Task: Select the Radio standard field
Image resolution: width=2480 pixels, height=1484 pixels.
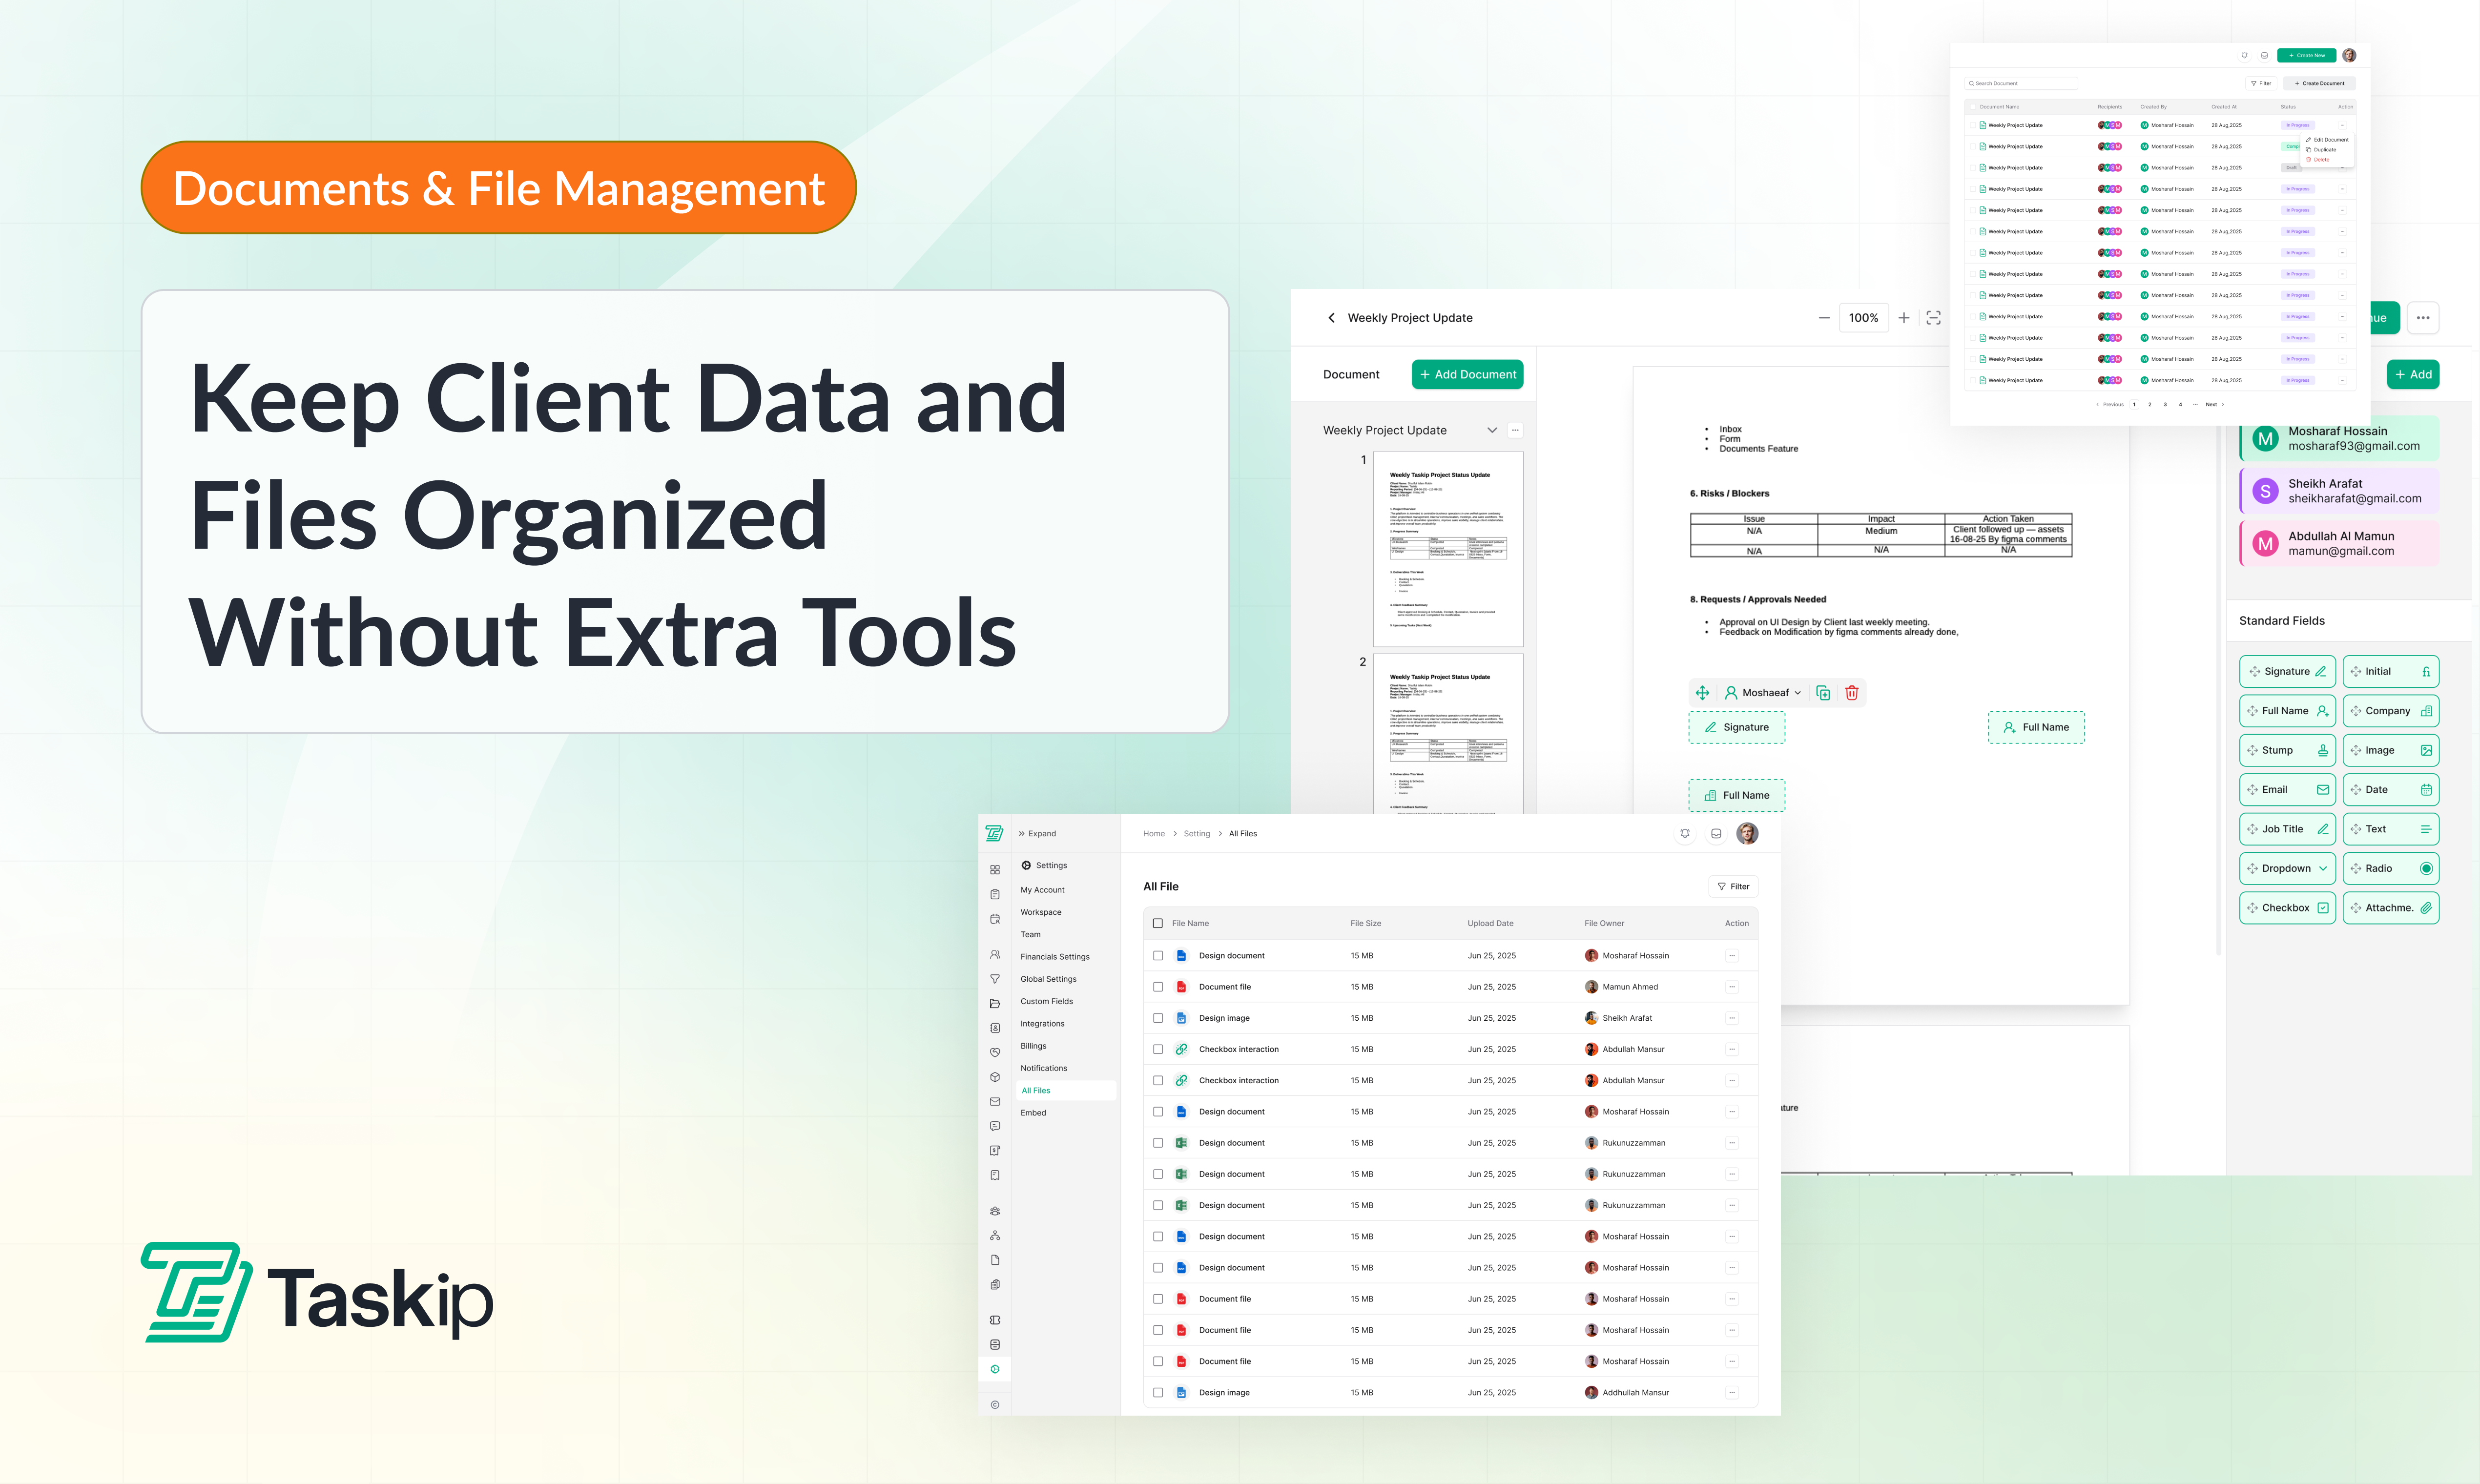Action: (2390, 868)
